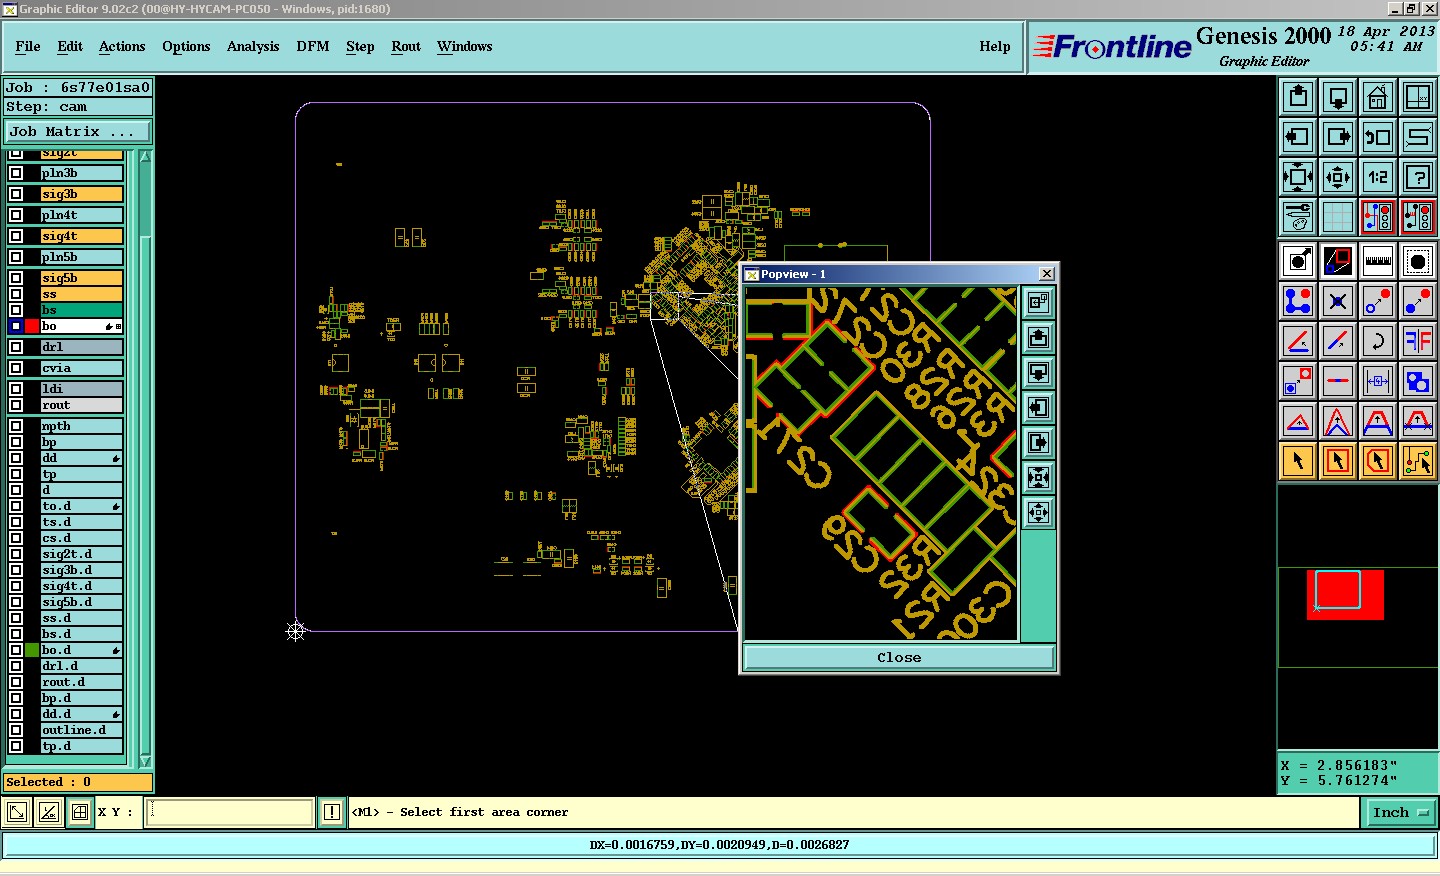Click the zoom in icon in main toolbar
Viewport: 1440px width, 876px height.
click(1298, 177)
